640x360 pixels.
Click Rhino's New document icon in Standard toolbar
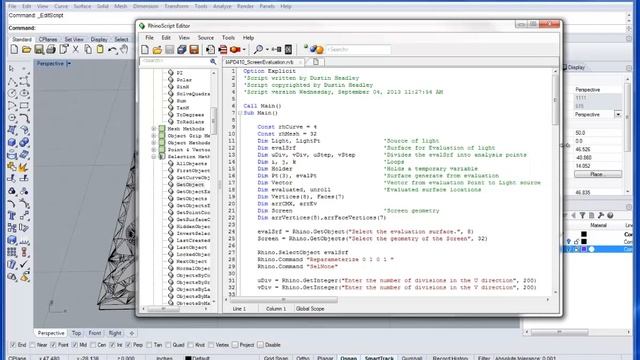pyautogui.click(x=14, y=50)
